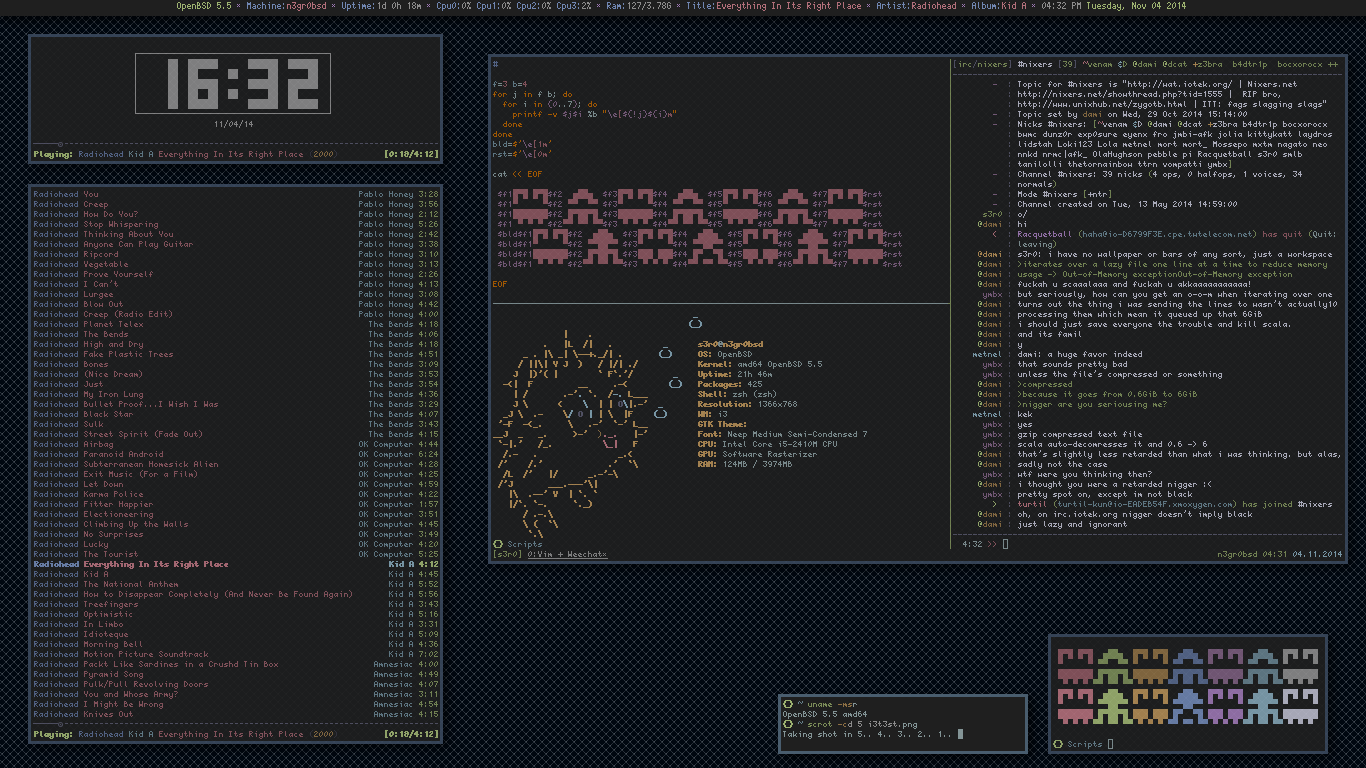Click the "04:32 PM Tuesday, Nov 04 2014" clock
This screenshot has height=768, width=1366.
[1114, 6]
